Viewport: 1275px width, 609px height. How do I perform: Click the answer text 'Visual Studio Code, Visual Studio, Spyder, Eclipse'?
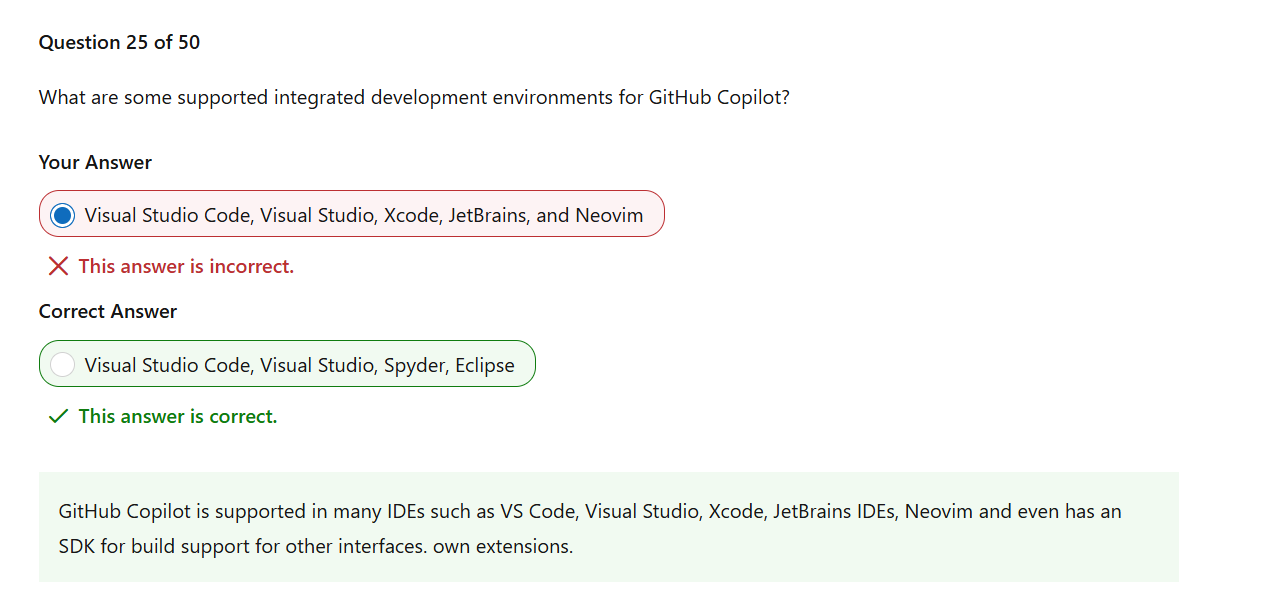coord(300,365)
